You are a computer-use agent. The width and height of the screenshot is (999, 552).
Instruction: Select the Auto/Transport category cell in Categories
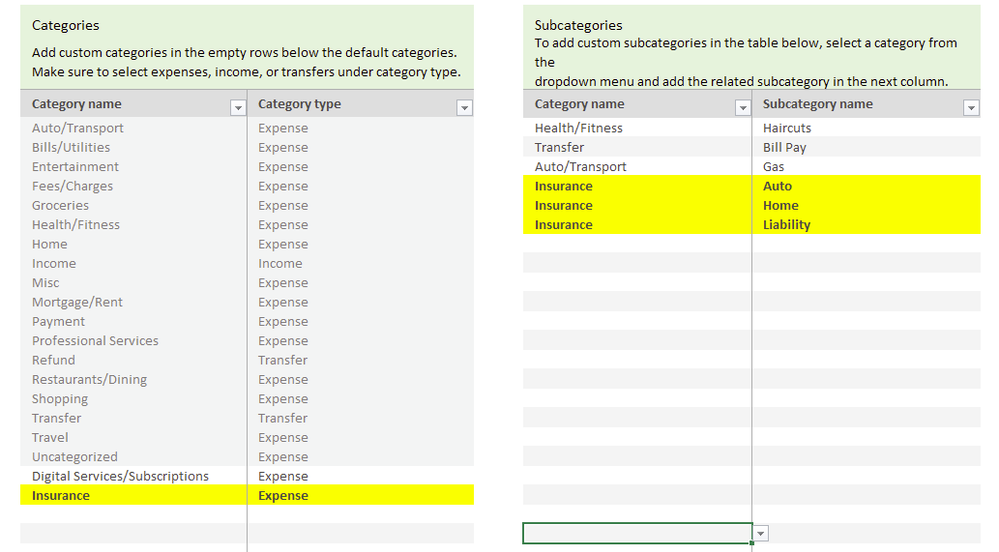tap(133, 127)
